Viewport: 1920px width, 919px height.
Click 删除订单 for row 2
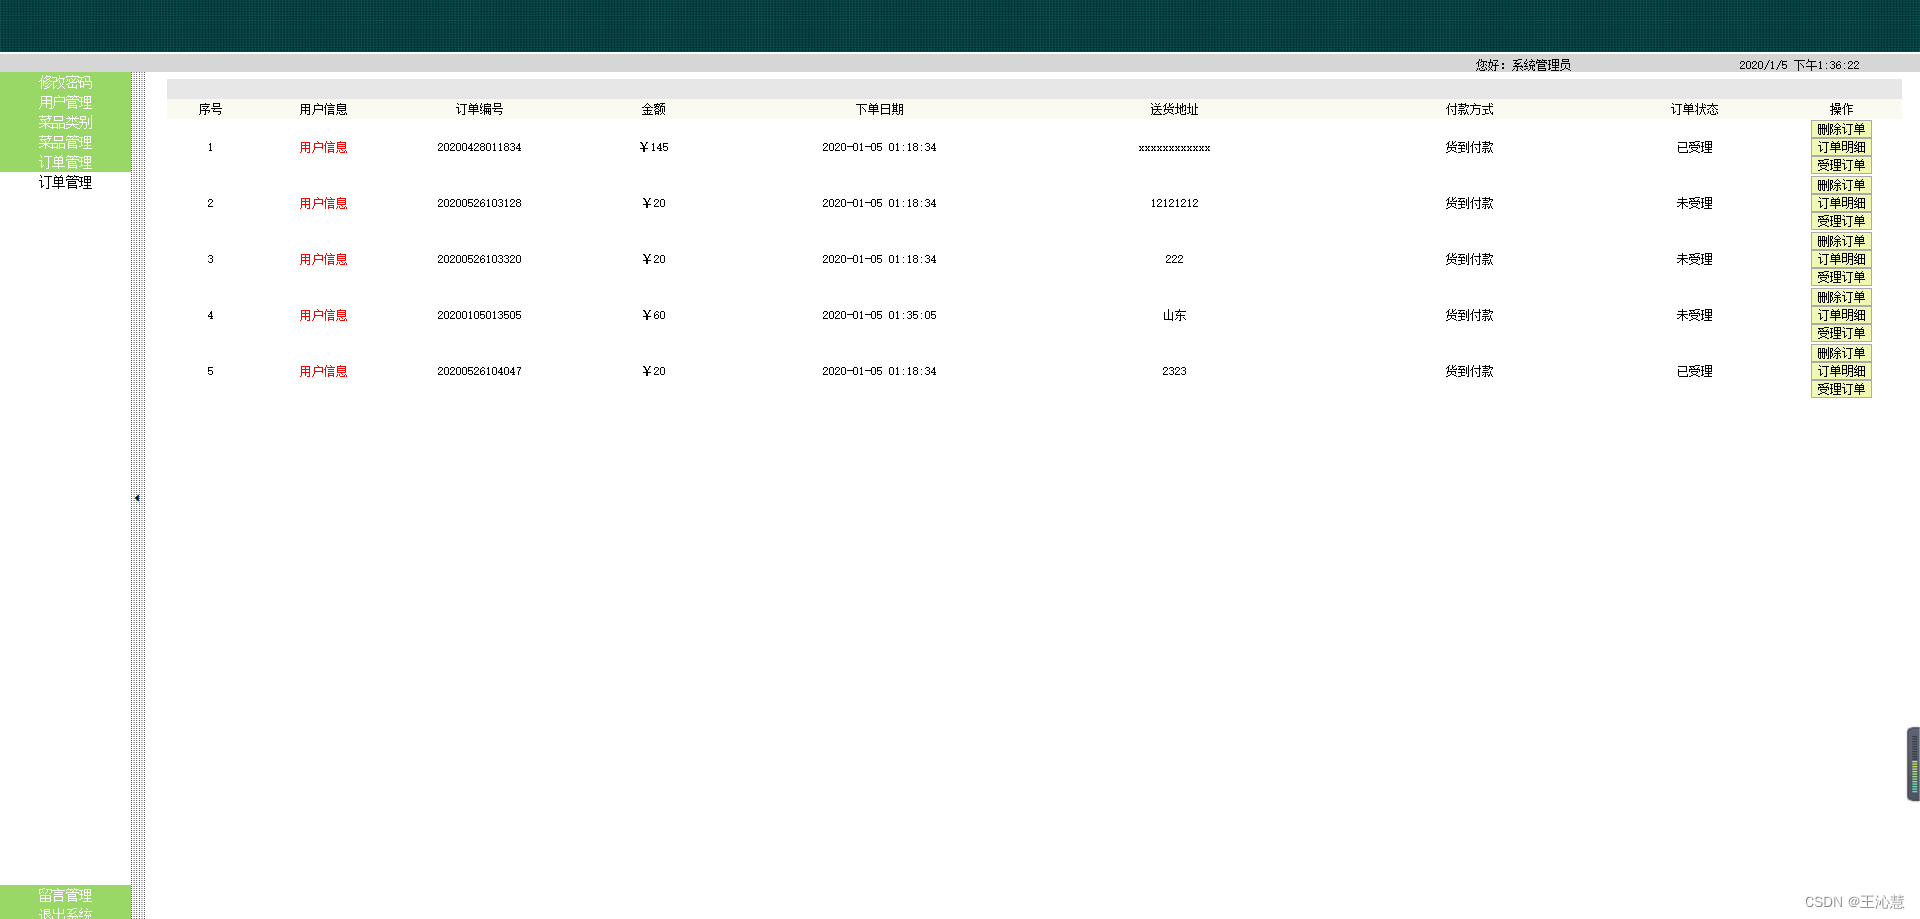point(1841,185)
